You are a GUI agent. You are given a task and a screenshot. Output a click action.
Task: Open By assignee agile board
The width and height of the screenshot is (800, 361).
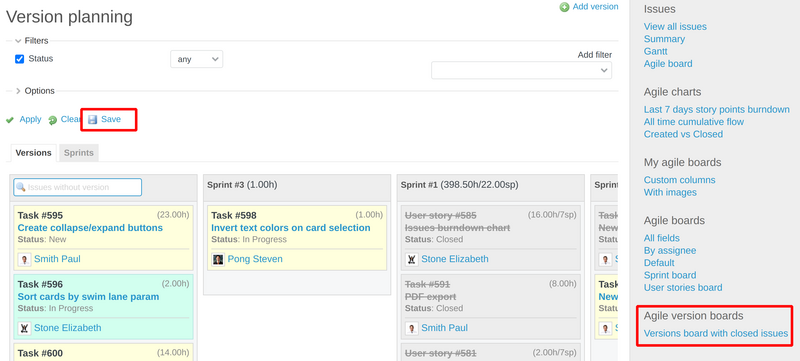point(670,250)
